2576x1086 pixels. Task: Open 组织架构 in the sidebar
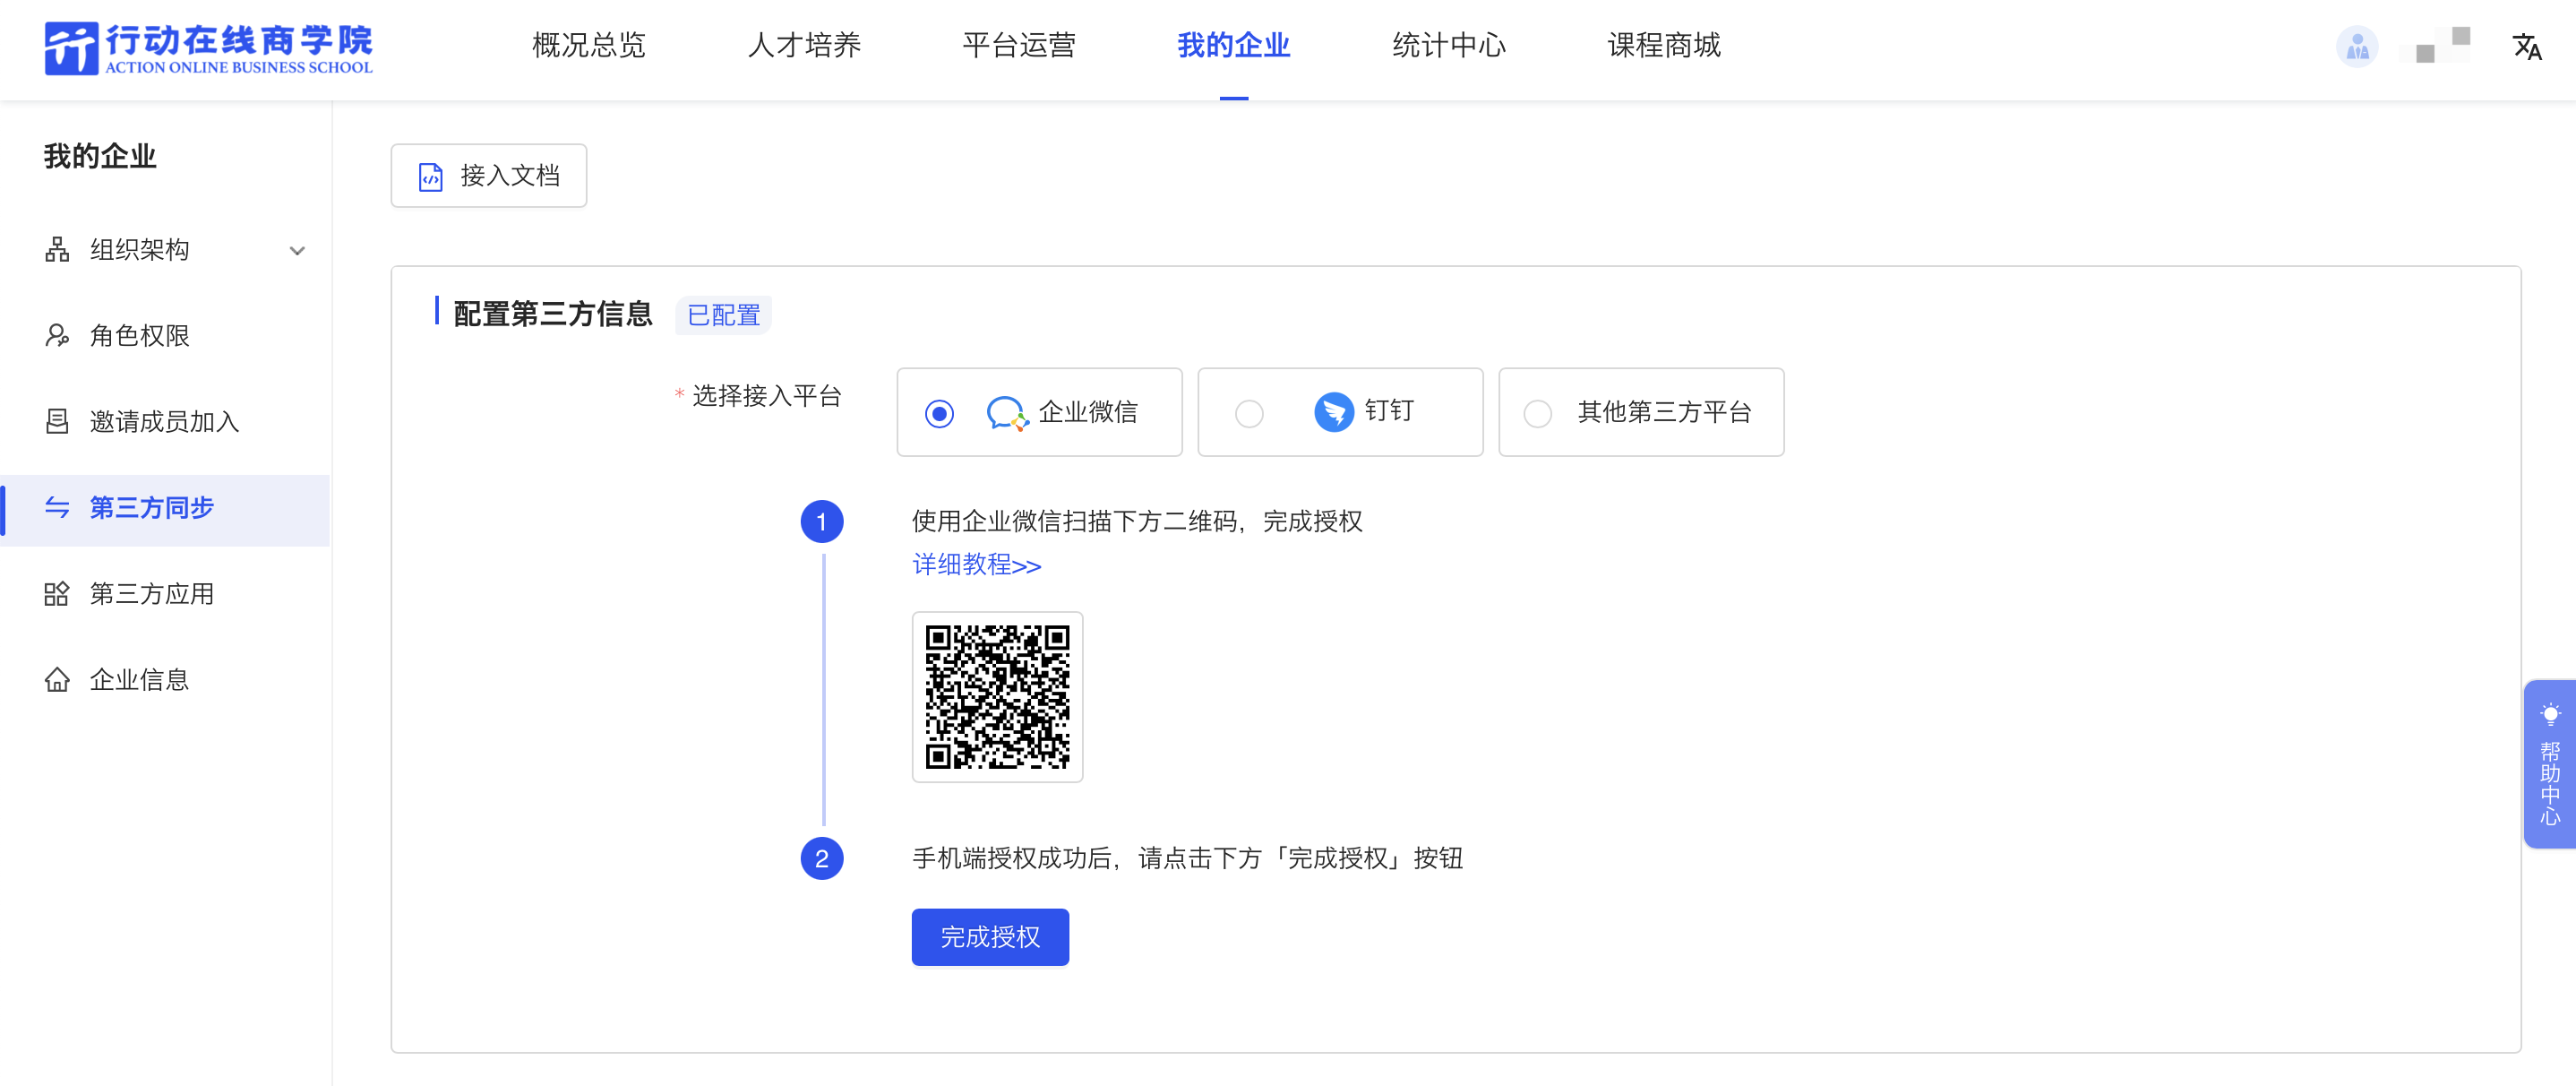(x=166, y=249)
